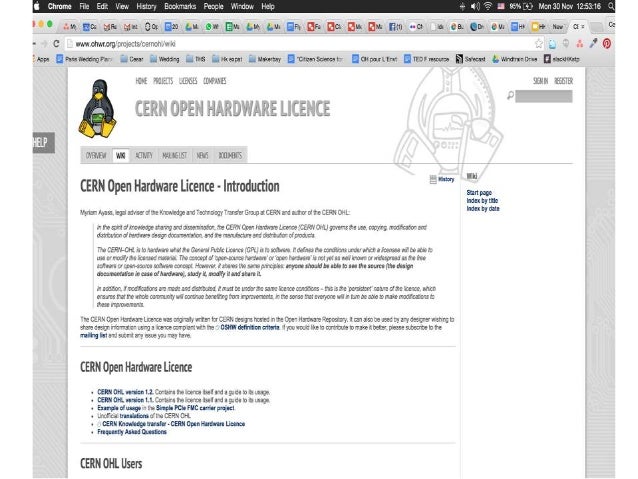This screenshot has width=638, height=479.
Task: Switch to the Facebook browser tab
Action: pyautogui.click(x=395, y=27)
